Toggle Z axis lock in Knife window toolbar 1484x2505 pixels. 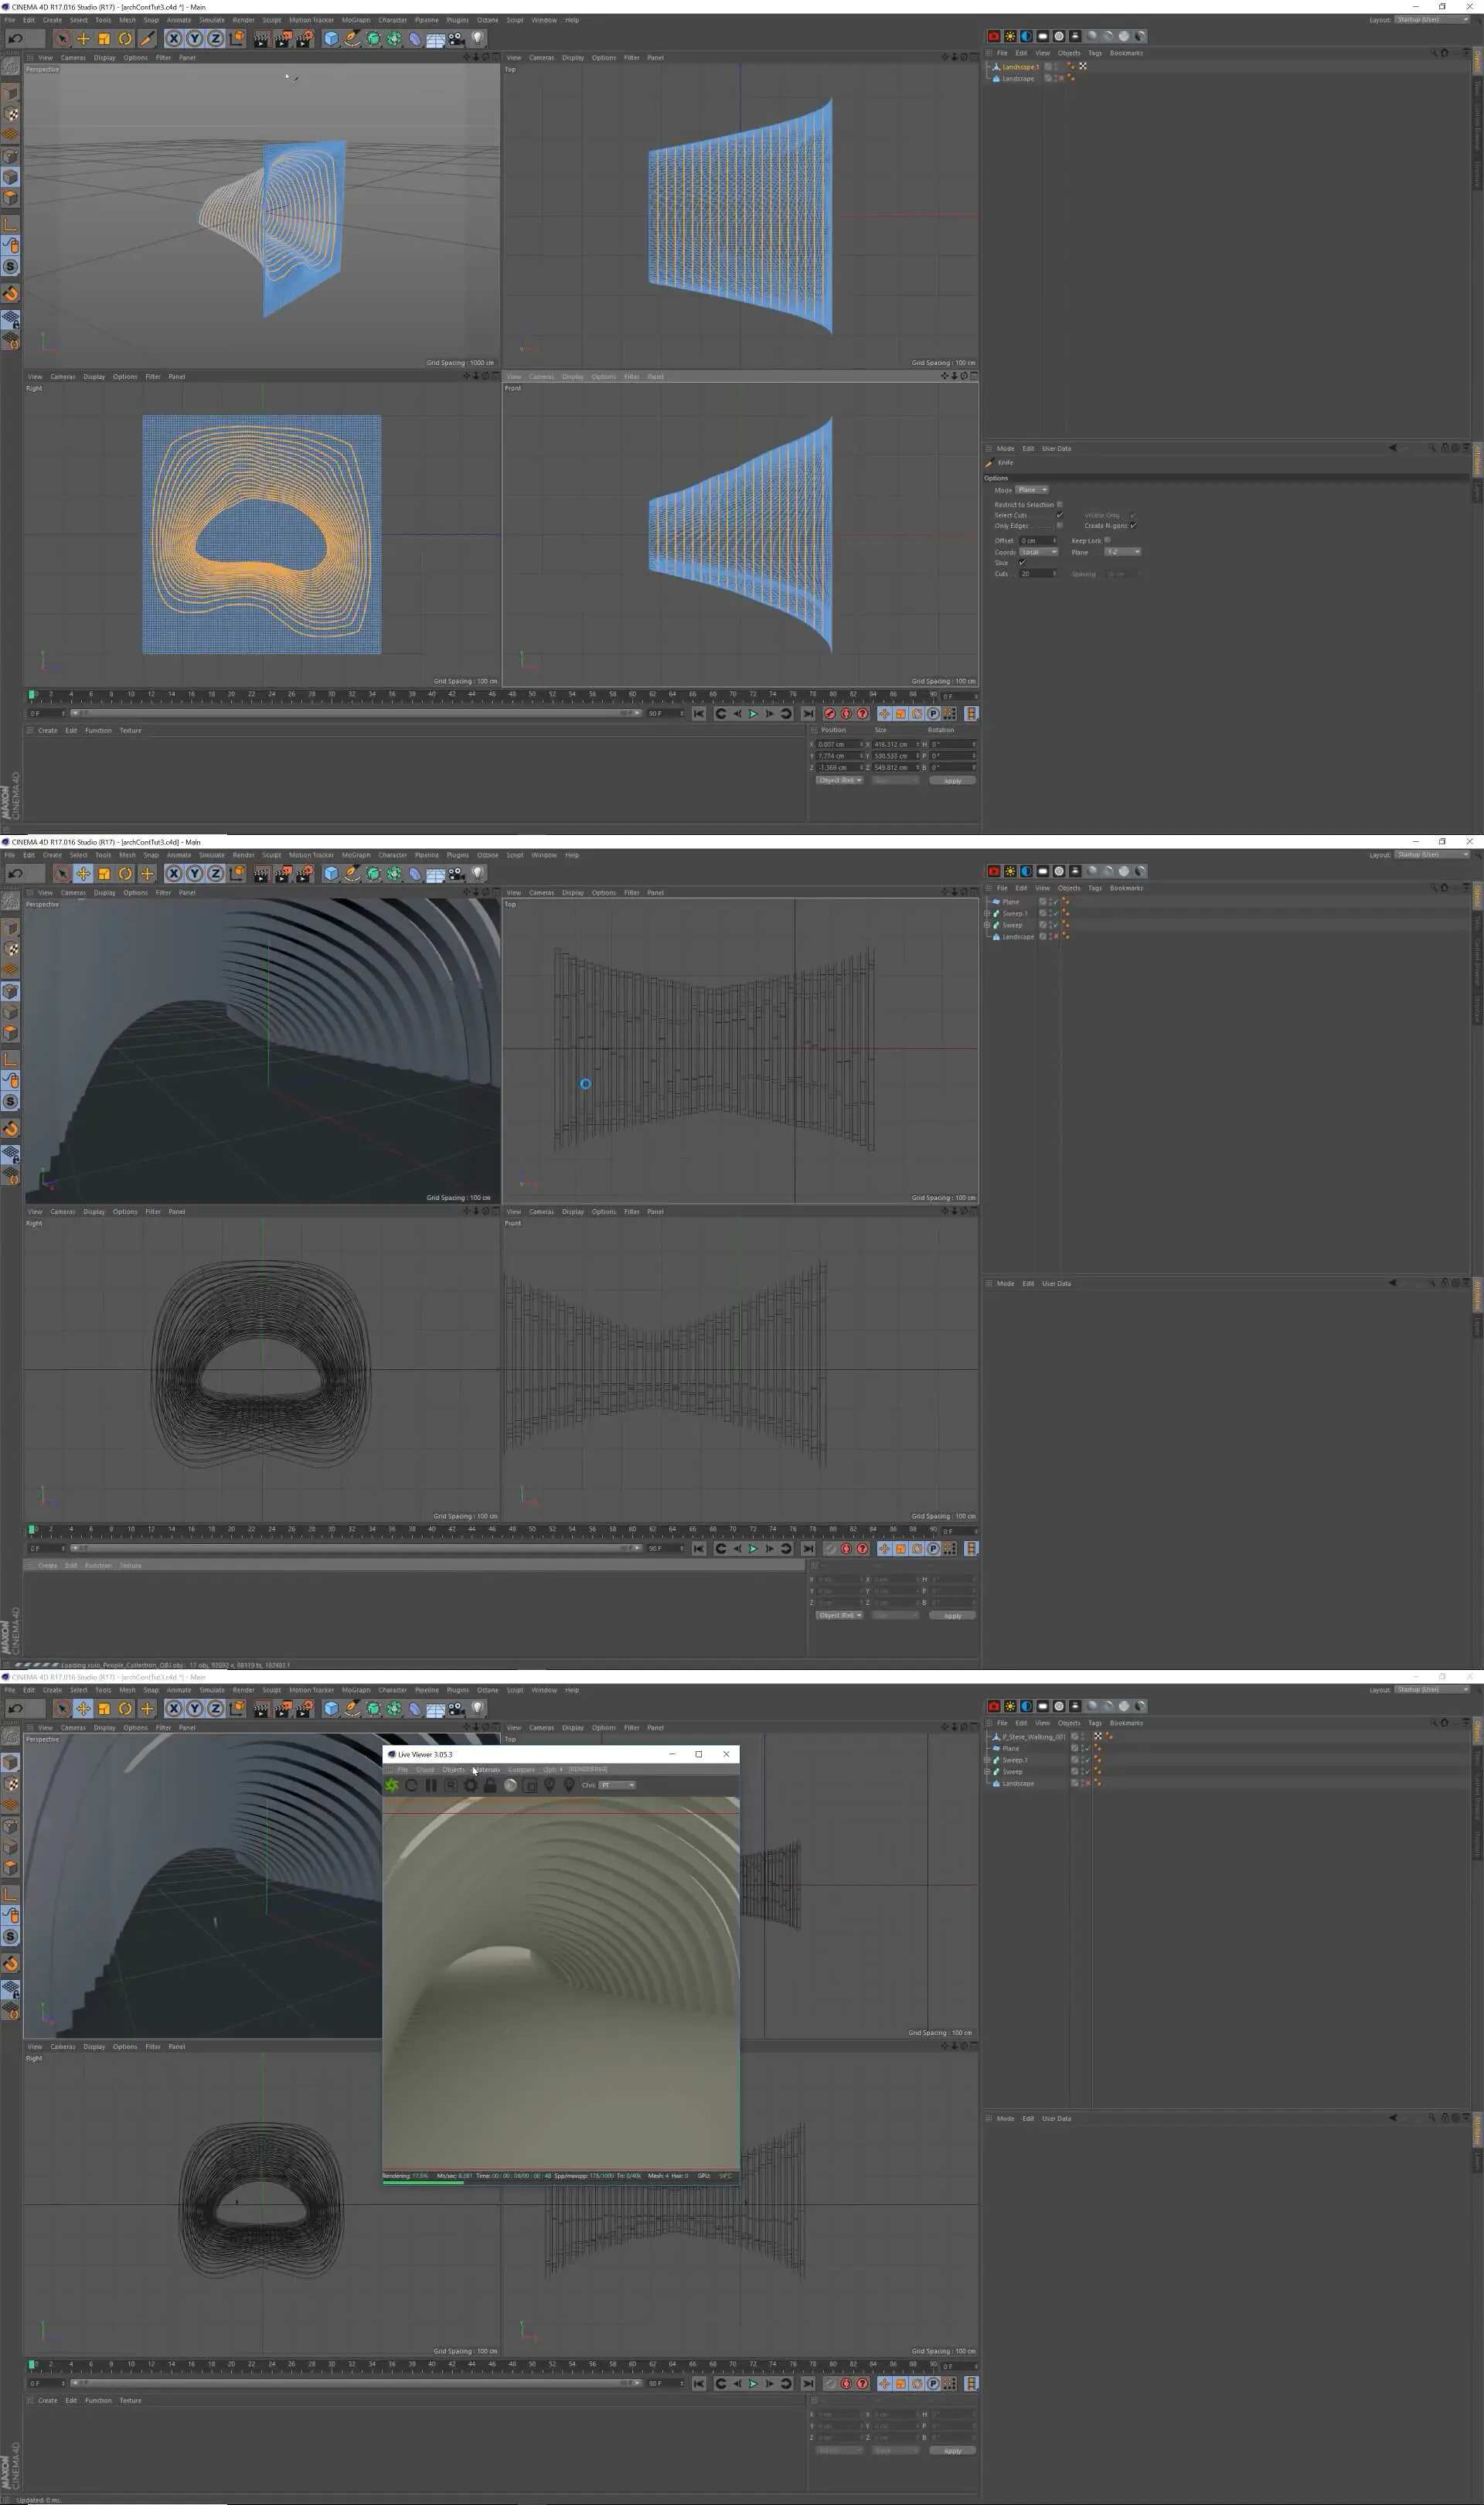point(215,39)
